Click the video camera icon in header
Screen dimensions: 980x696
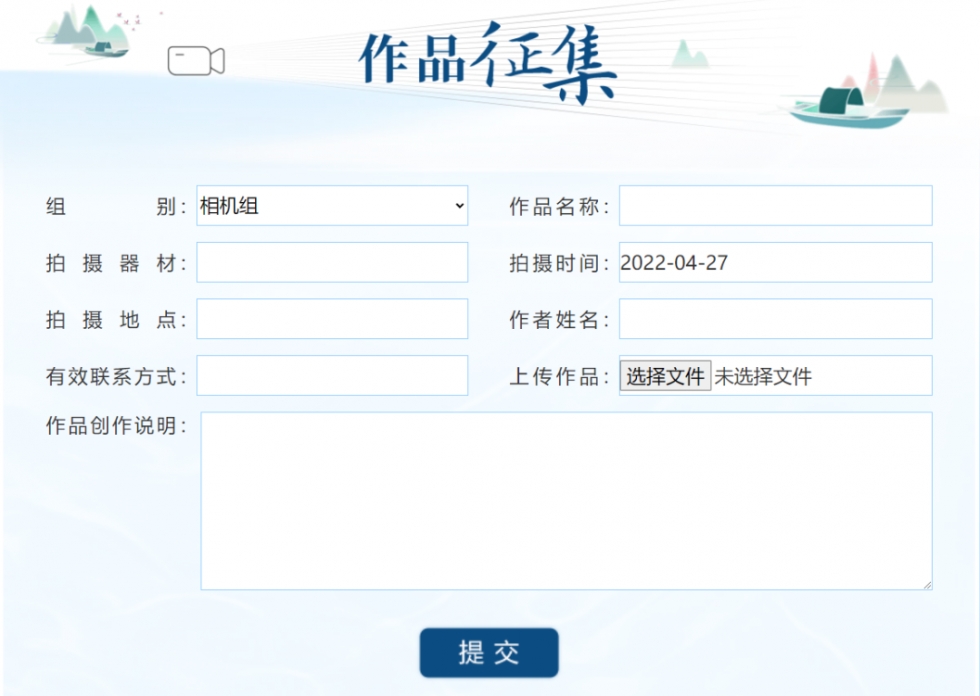pos(196,61)
